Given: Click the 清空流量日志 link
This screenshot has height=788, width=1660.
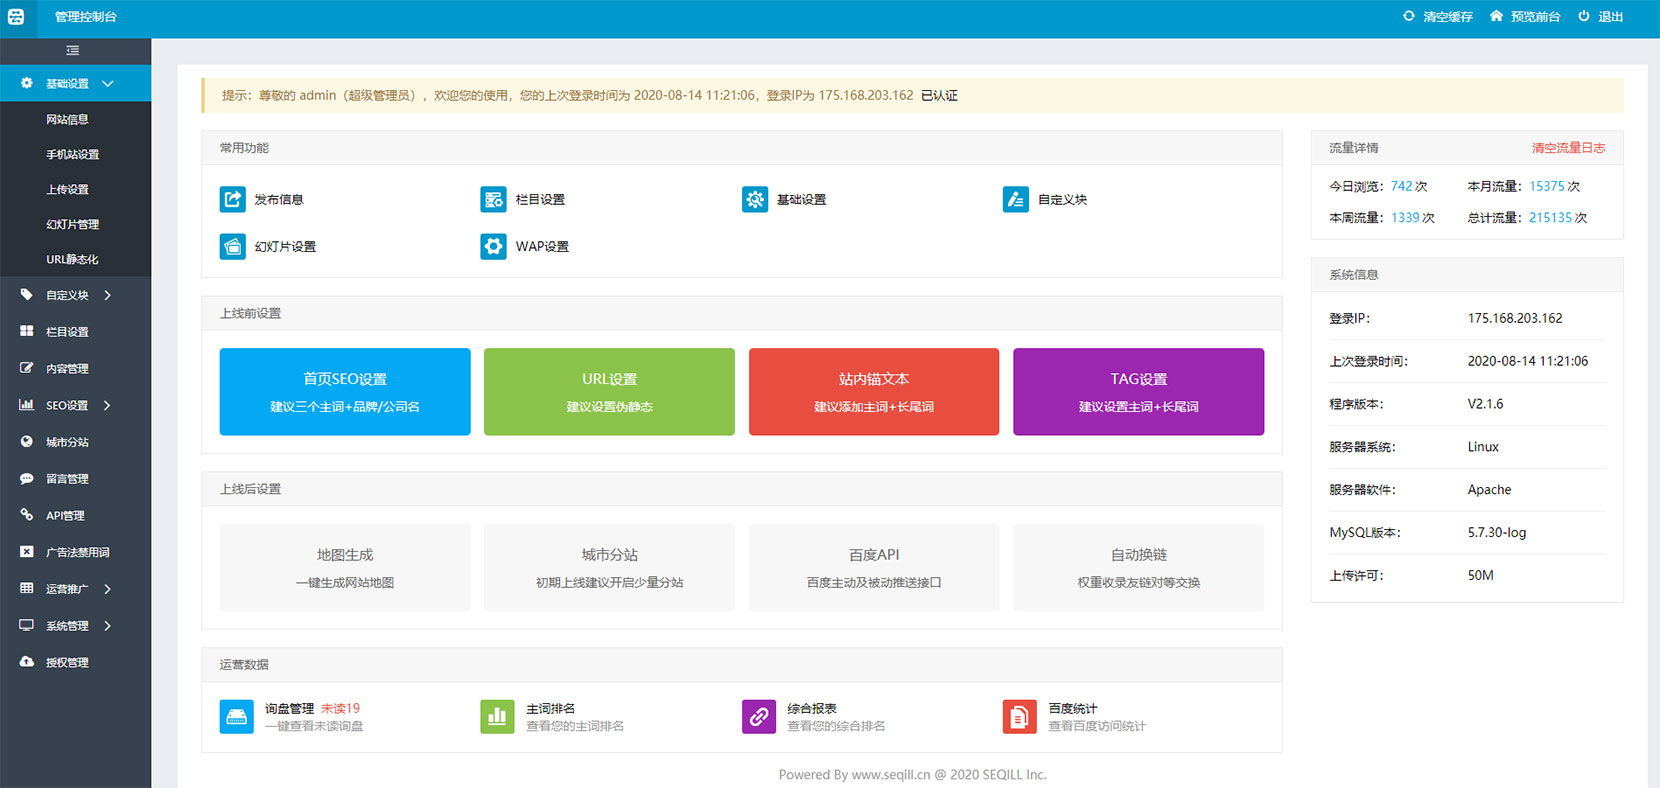Looking at the screenshot, I should (x=1568, y=148).
